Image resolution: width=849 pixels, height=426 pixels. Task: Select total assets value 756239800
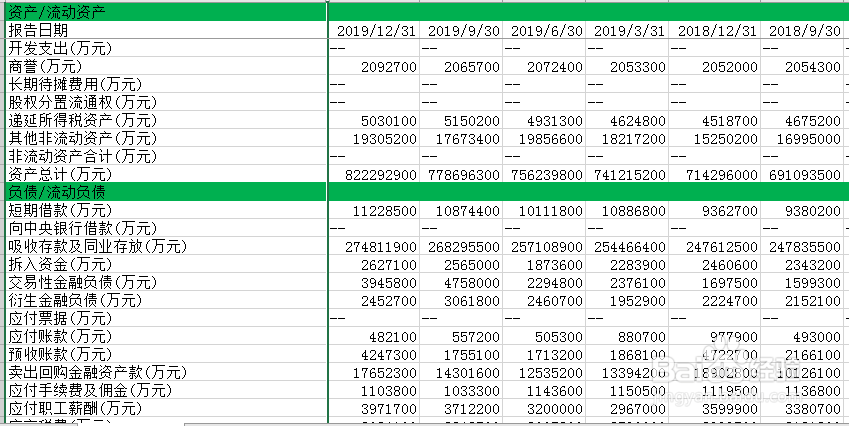(x=544, y=174)
